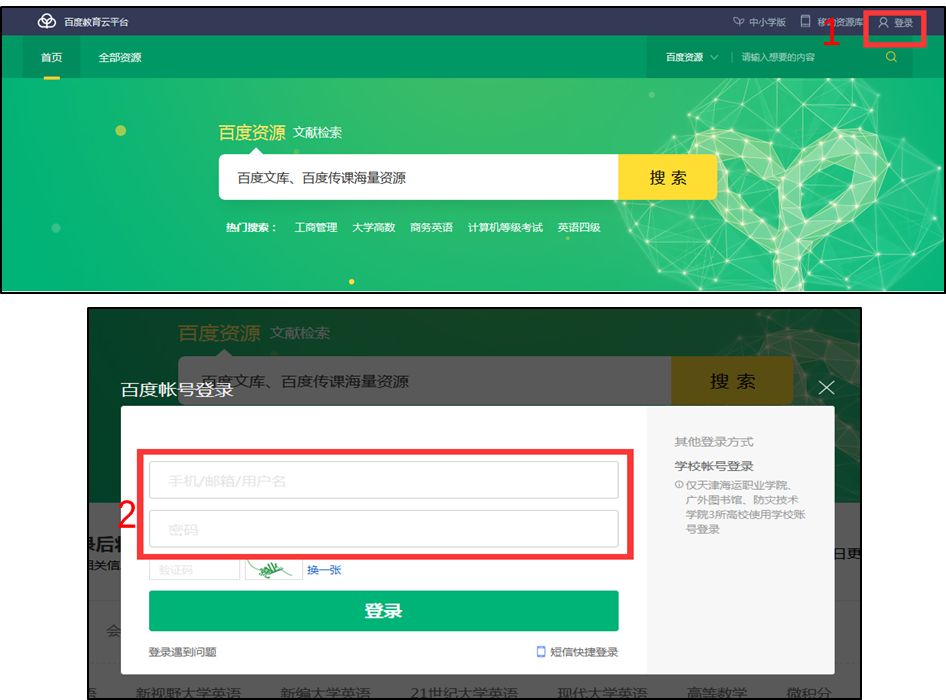The width and height of the screenshot is (946, 700).
Task: Click the cloud icon beside 中小学版
Action: click(x=738, y=22)
